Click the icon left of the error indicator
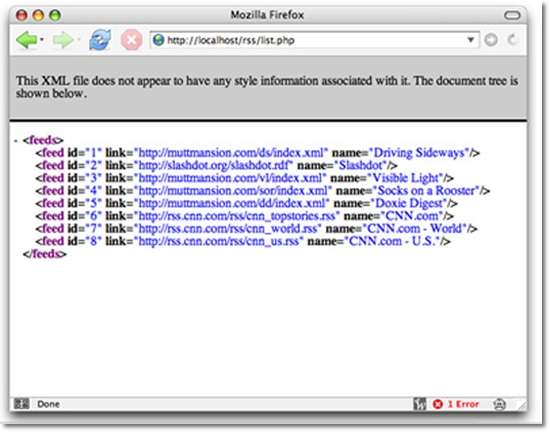Image resolution: width=550 pixels, height=432 pixels. 420,404
